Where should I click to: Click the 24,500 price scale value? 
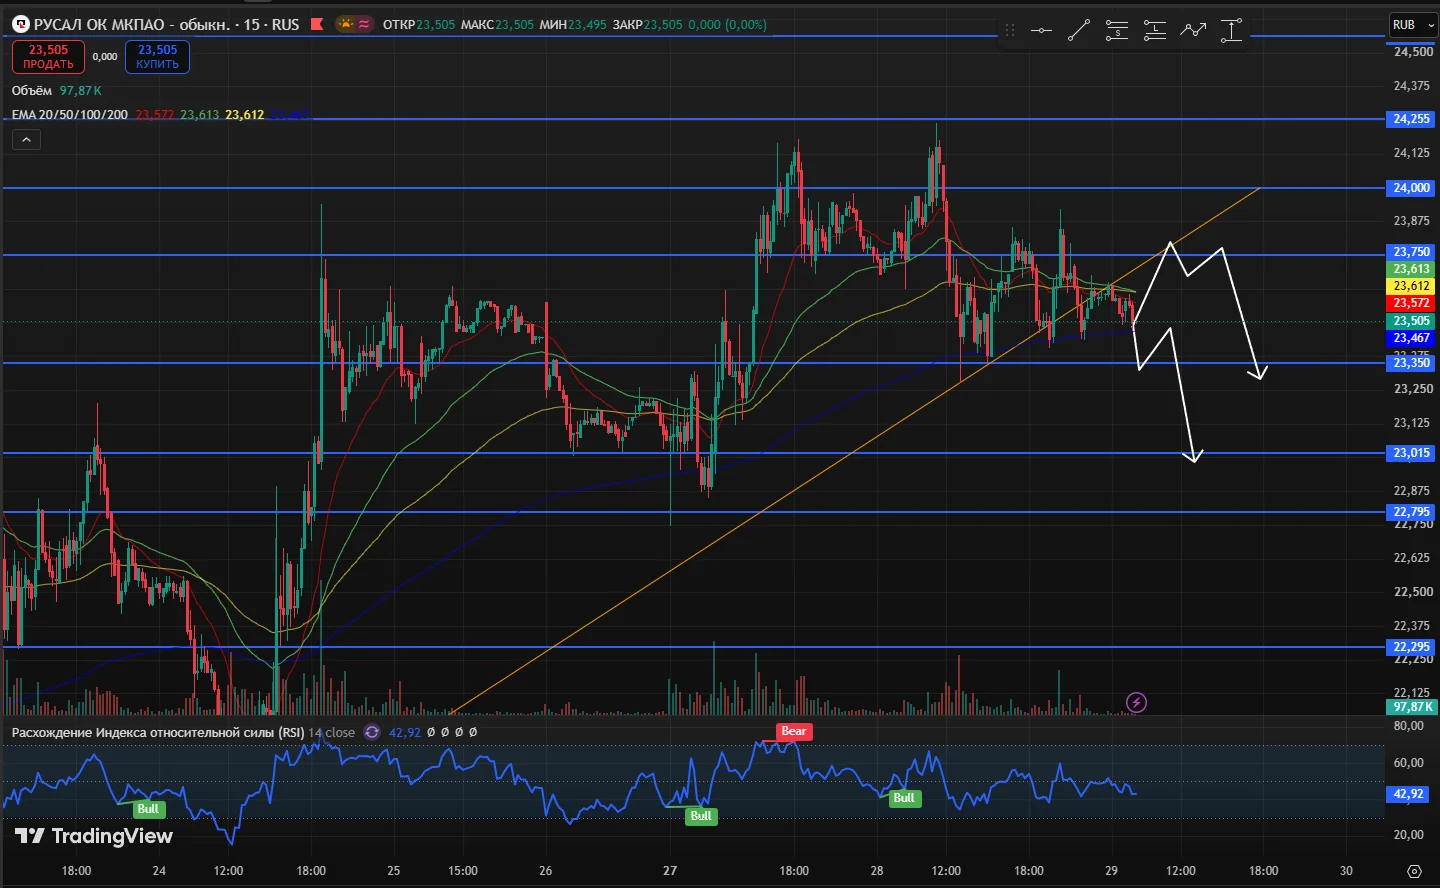point(1414,51)
